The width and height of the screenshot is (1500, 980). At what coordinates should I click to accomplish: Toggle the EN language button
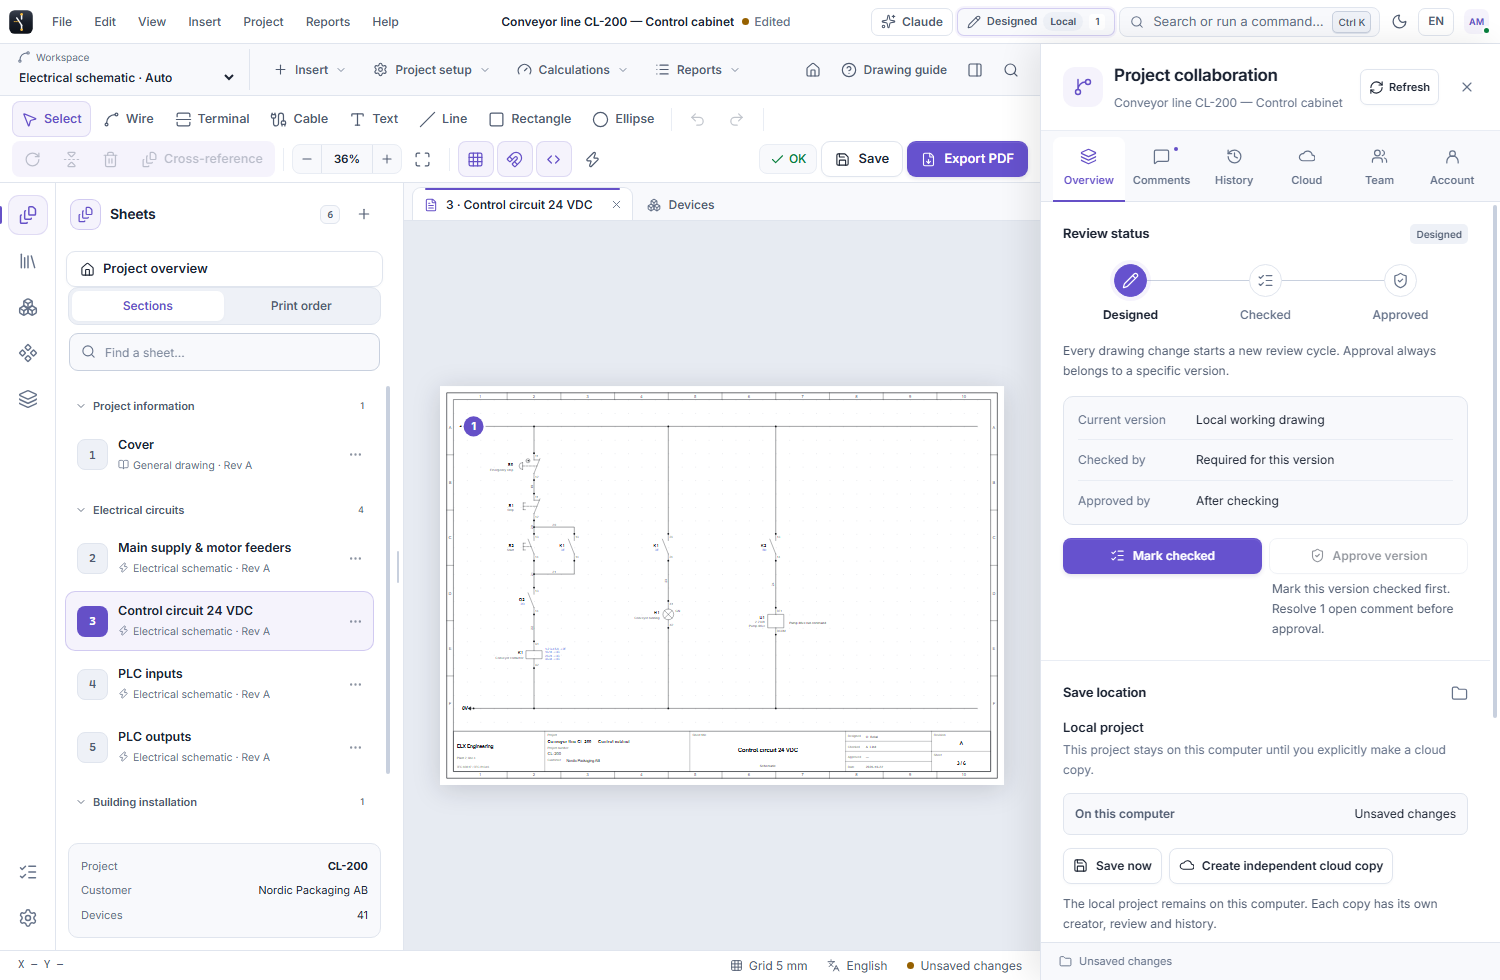pyautogui.click(x=1436, y=22)
